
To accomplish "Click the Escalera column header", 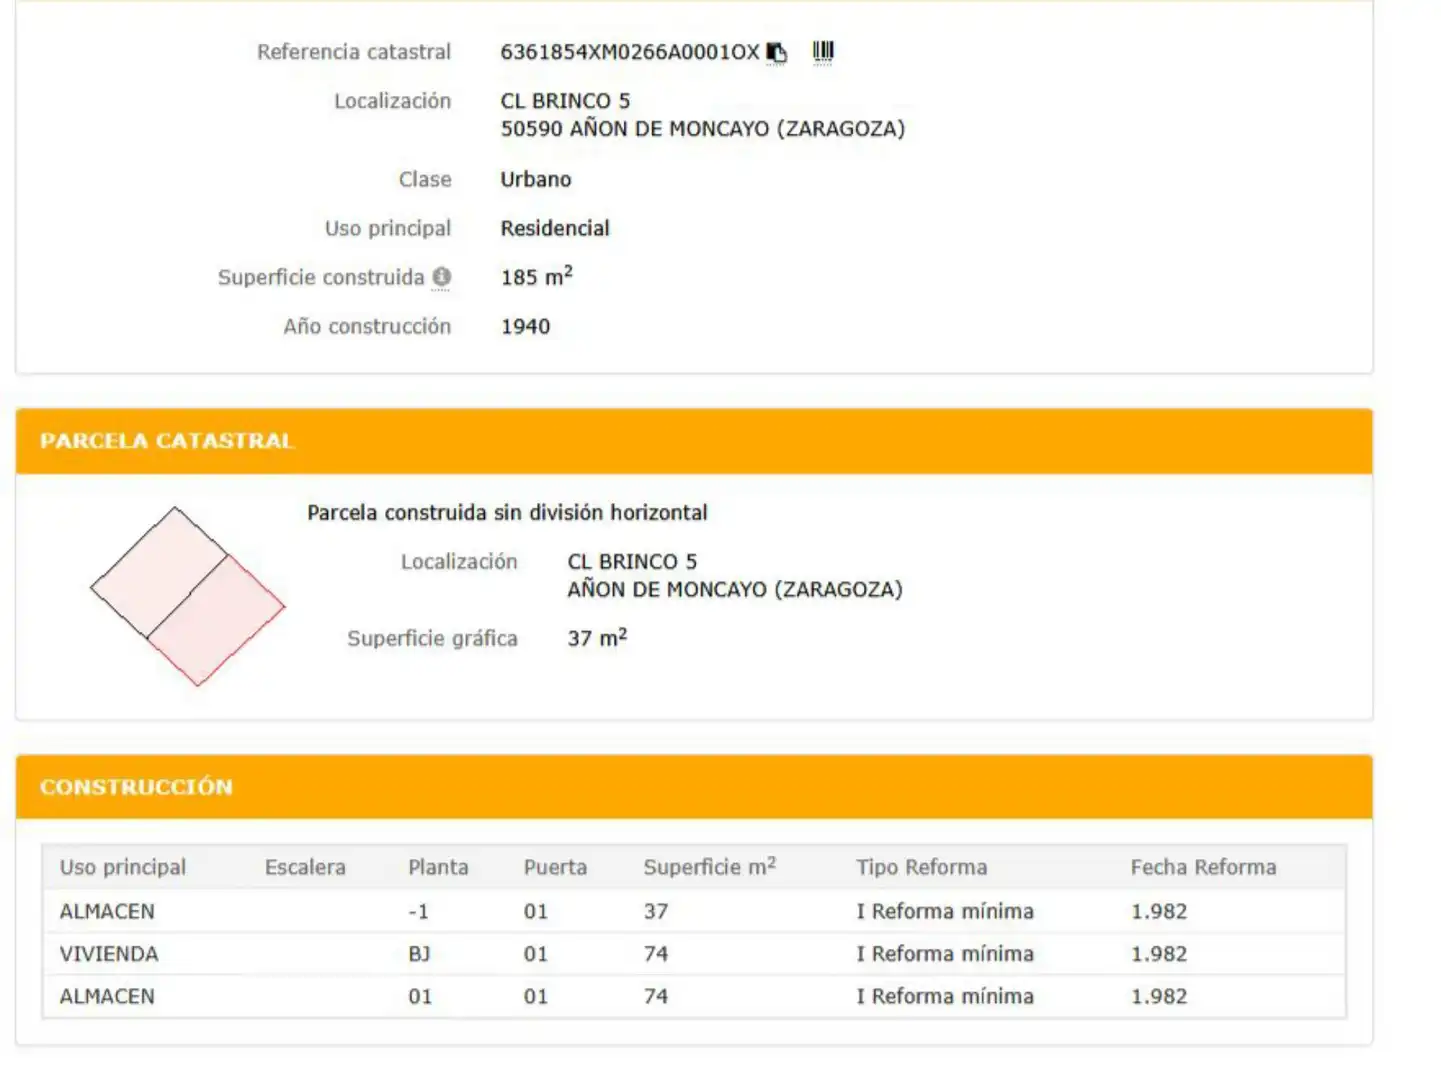I will tap(305, 867).
